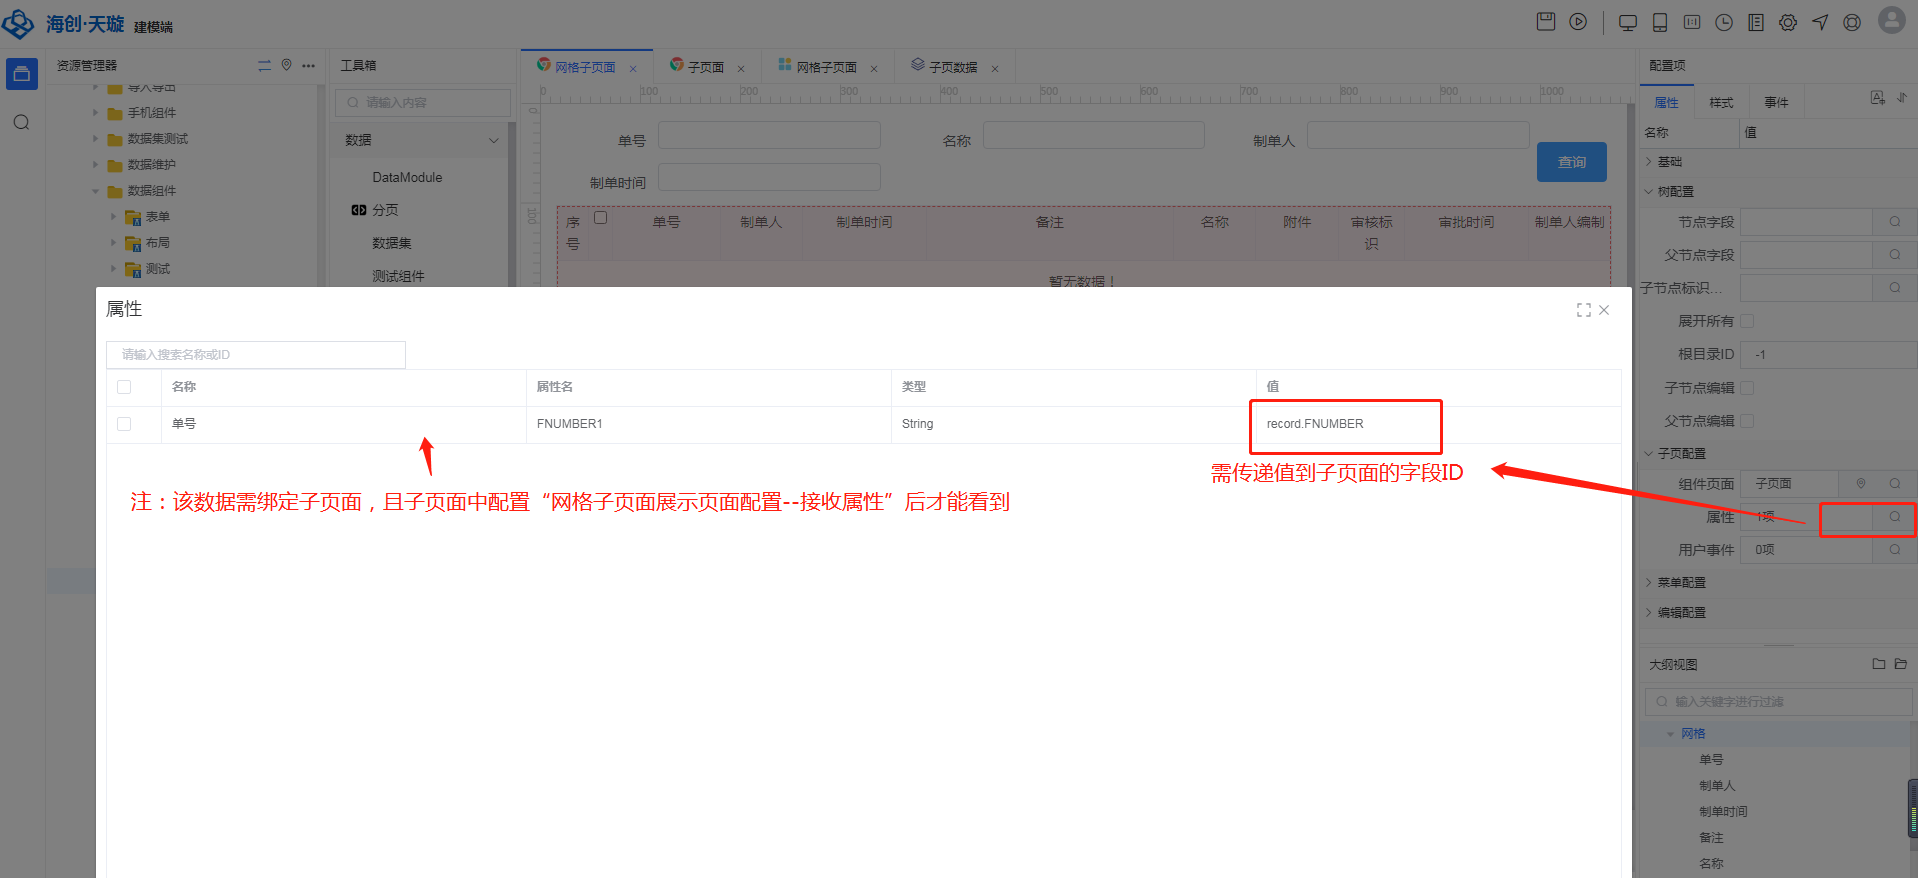
Task: Click the 请输入搜索名称或ID search field
Action: pos(256,355)
